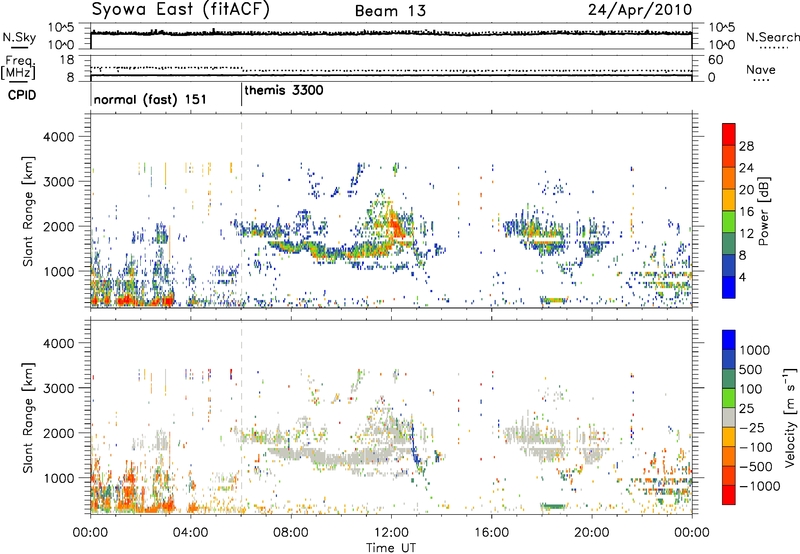This screenshot has width=800, height=554.
Task: Click the date '24/Apr/2010'
Action: click(x=640, y=10)
